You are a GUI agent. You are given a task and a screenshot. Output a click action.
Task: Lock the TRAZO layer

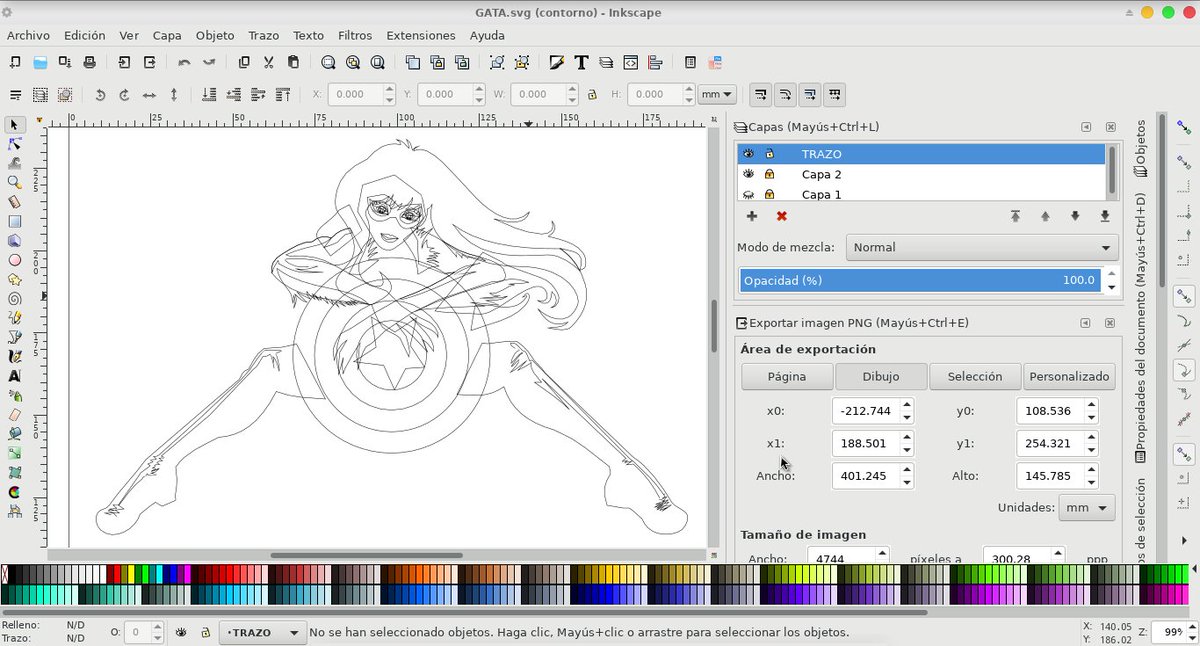pos(769,154)
